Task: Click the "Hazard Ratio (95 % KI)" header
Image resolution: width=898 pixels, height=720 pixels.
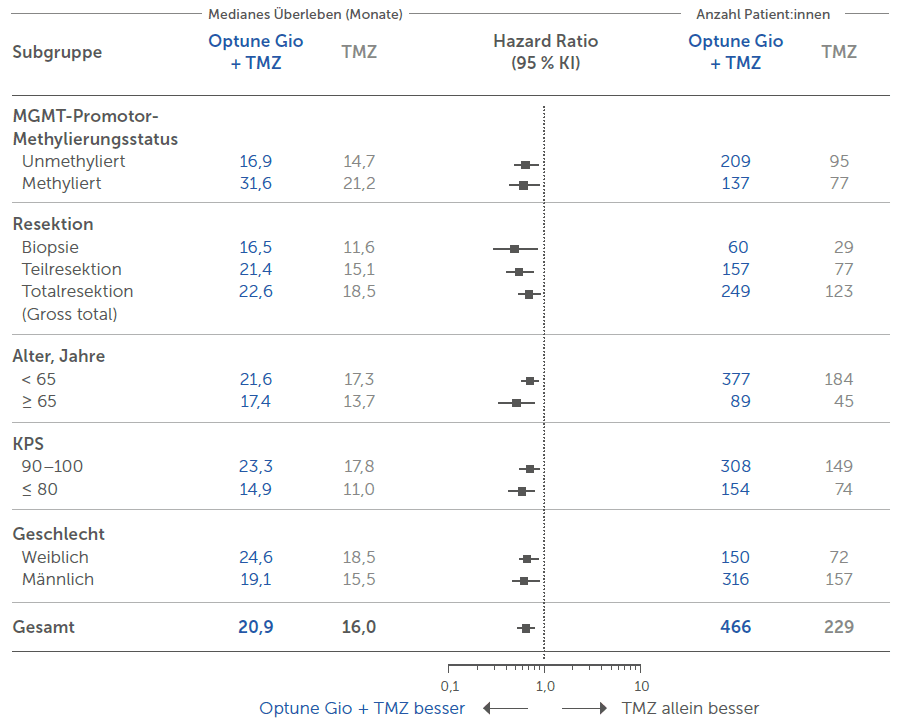Action: 546,52
